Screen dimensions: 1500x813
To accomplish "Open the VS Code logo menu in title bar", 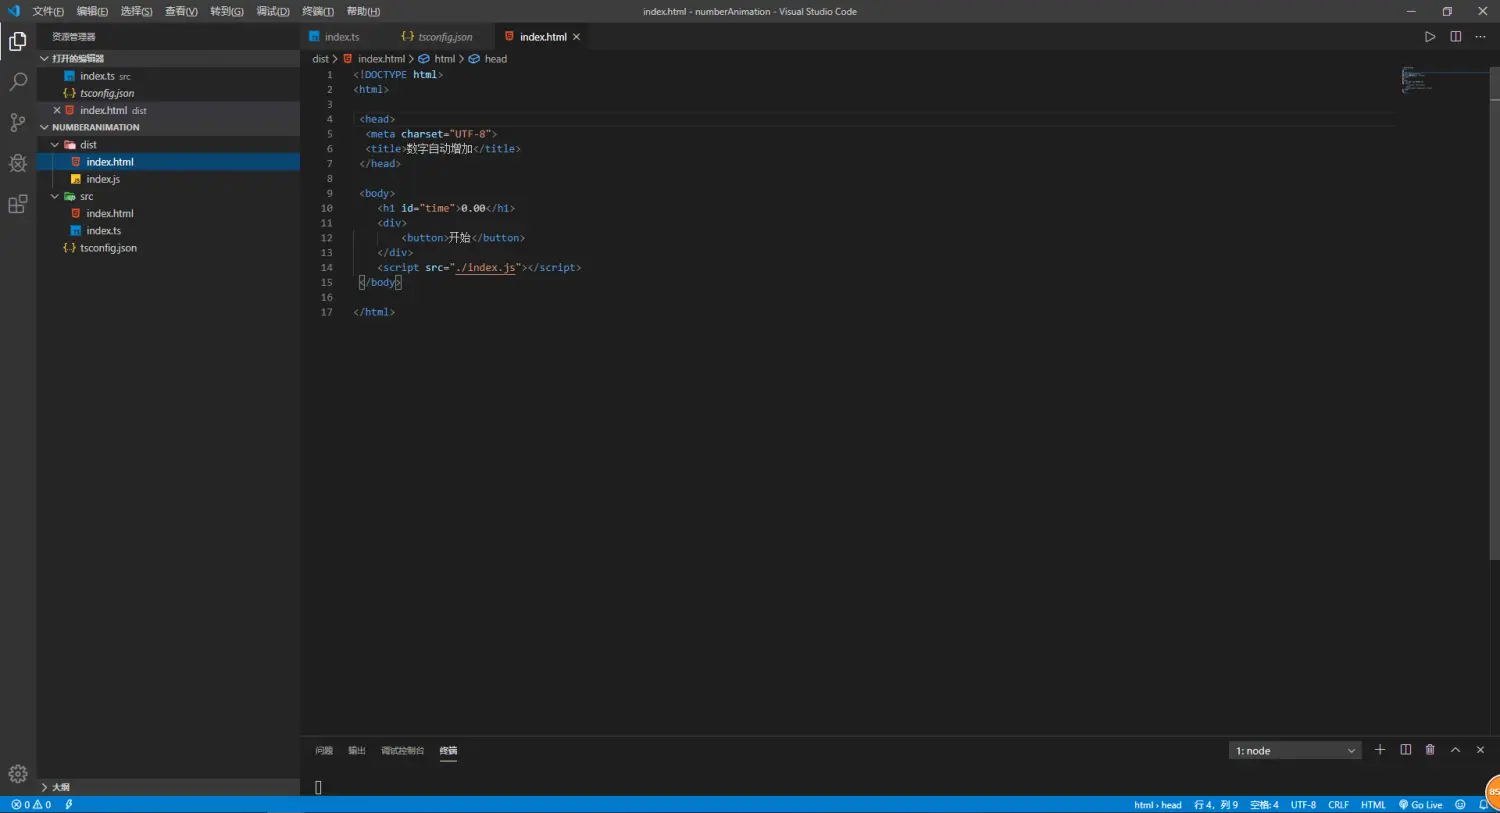I will coord(14,11).
